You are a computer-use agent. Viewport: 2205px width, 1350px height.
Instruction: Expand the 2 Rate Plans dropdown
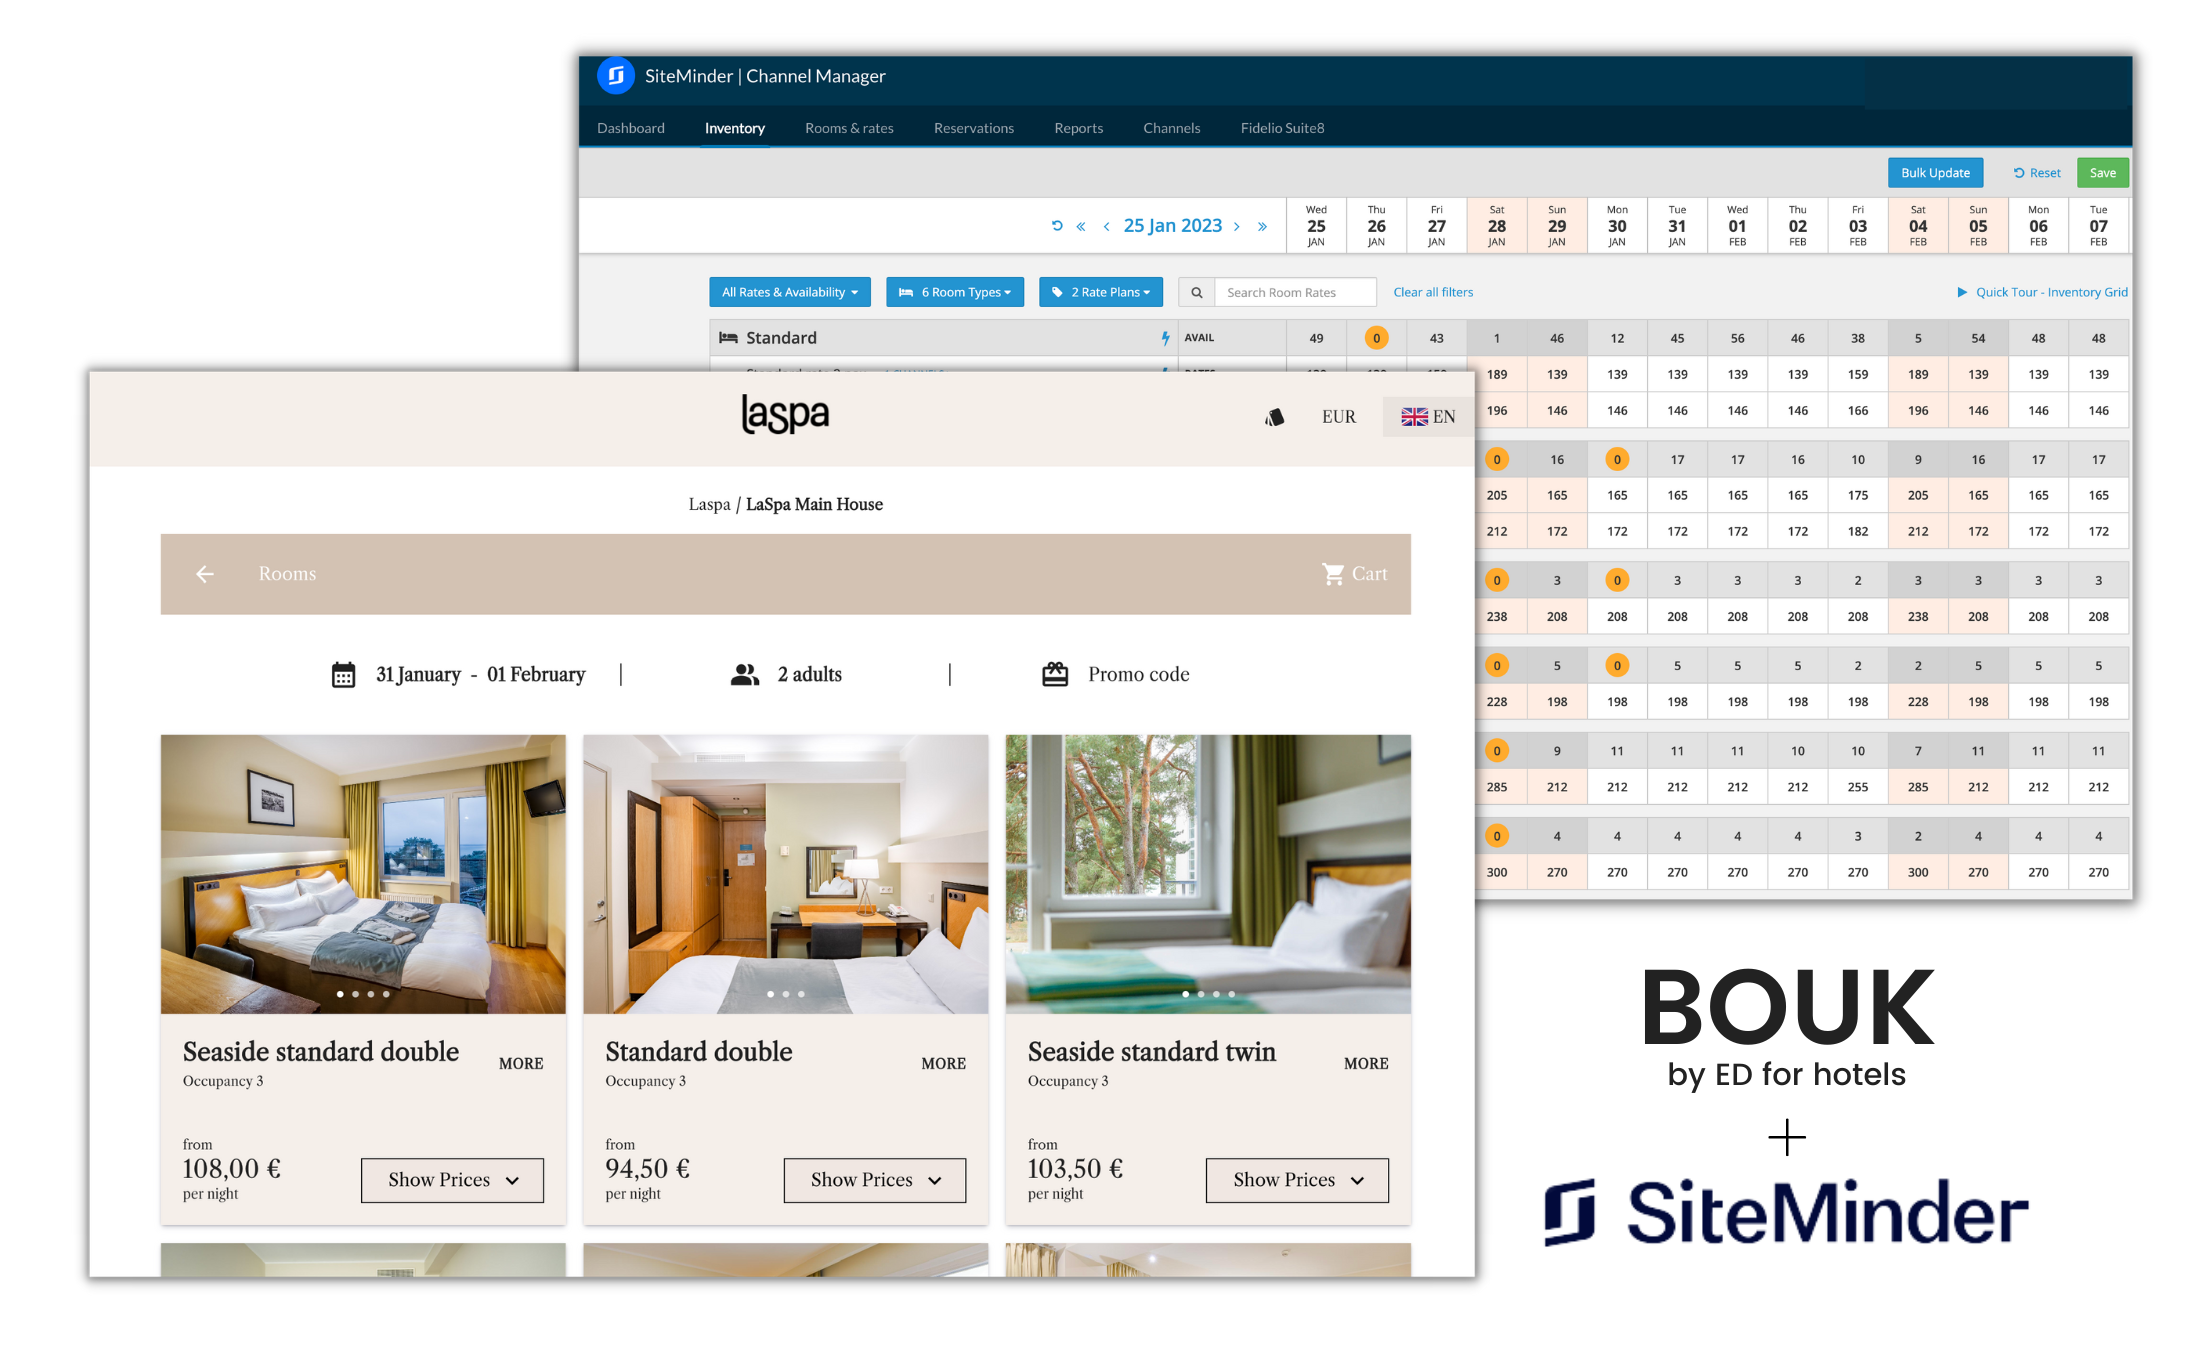click(1100, 292)
